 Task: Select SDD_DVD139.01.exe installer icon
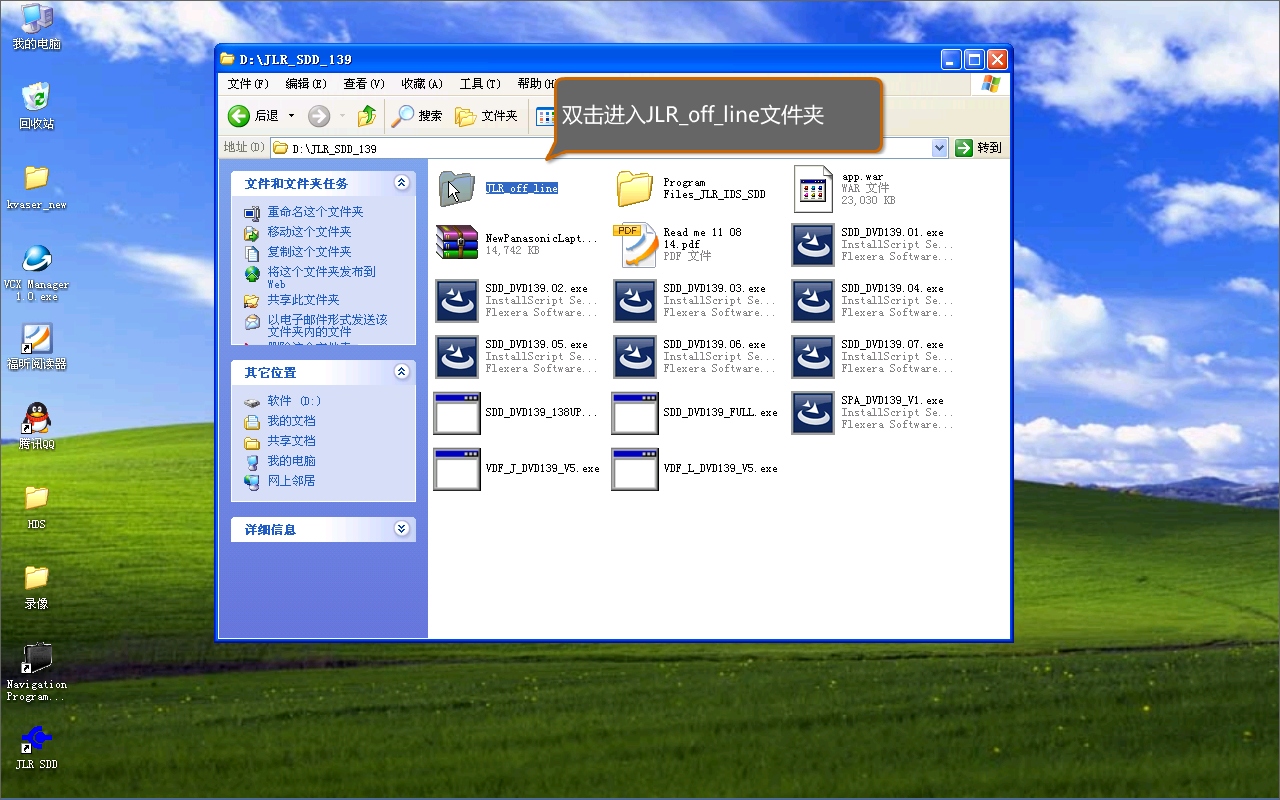813,245
